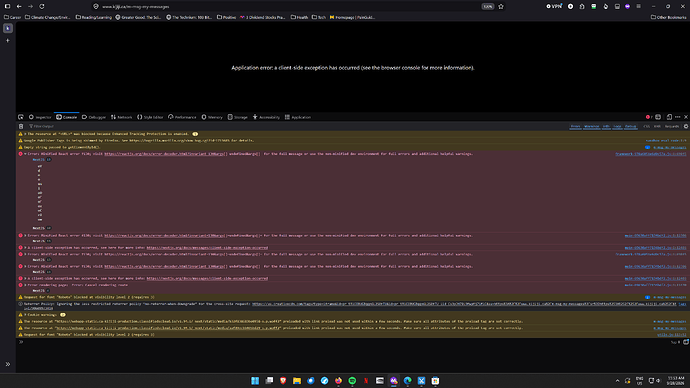The image size is (690, 388).
Task: Open the Greater Good bookmark
Action: coord(139,17)
